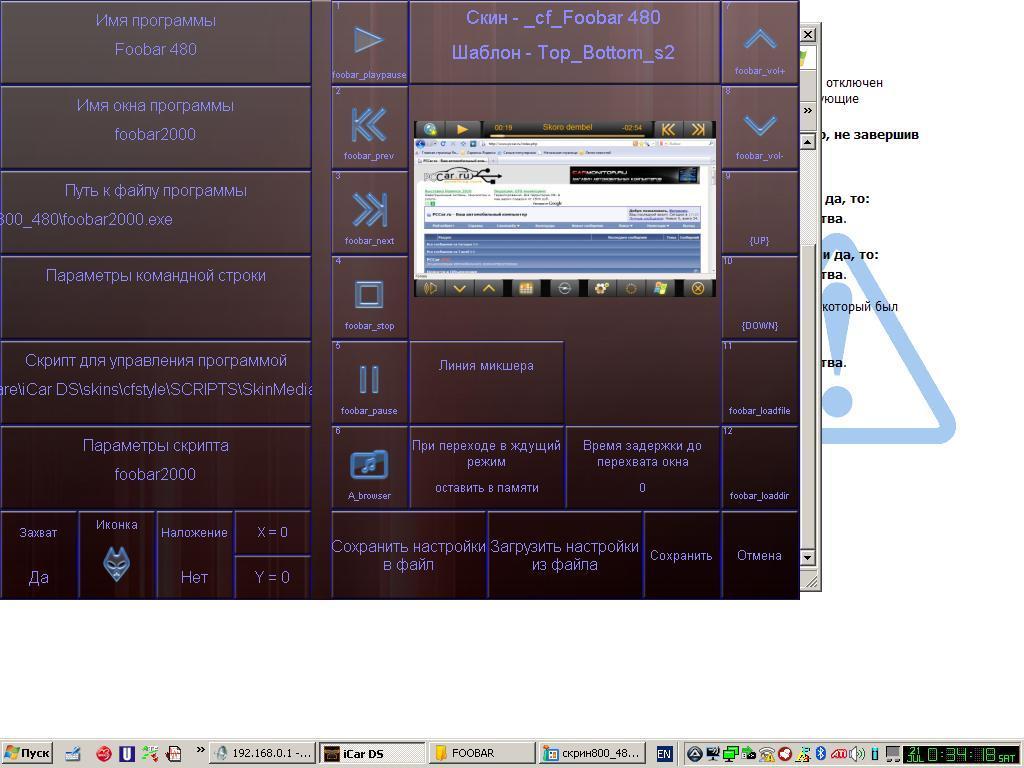Viewport: 1024px width, 768px height.
Task: Open the Скин - Шаблон selector header
Action: [564, 36]
